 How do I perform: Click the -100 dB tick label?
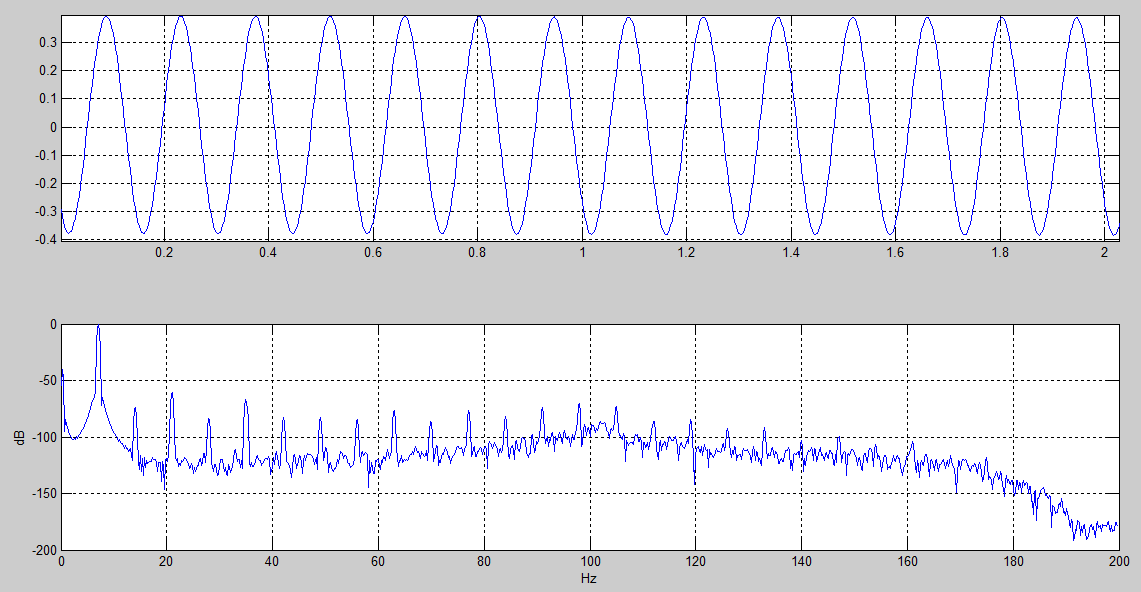pyautogui.click(x=44, y=437)
